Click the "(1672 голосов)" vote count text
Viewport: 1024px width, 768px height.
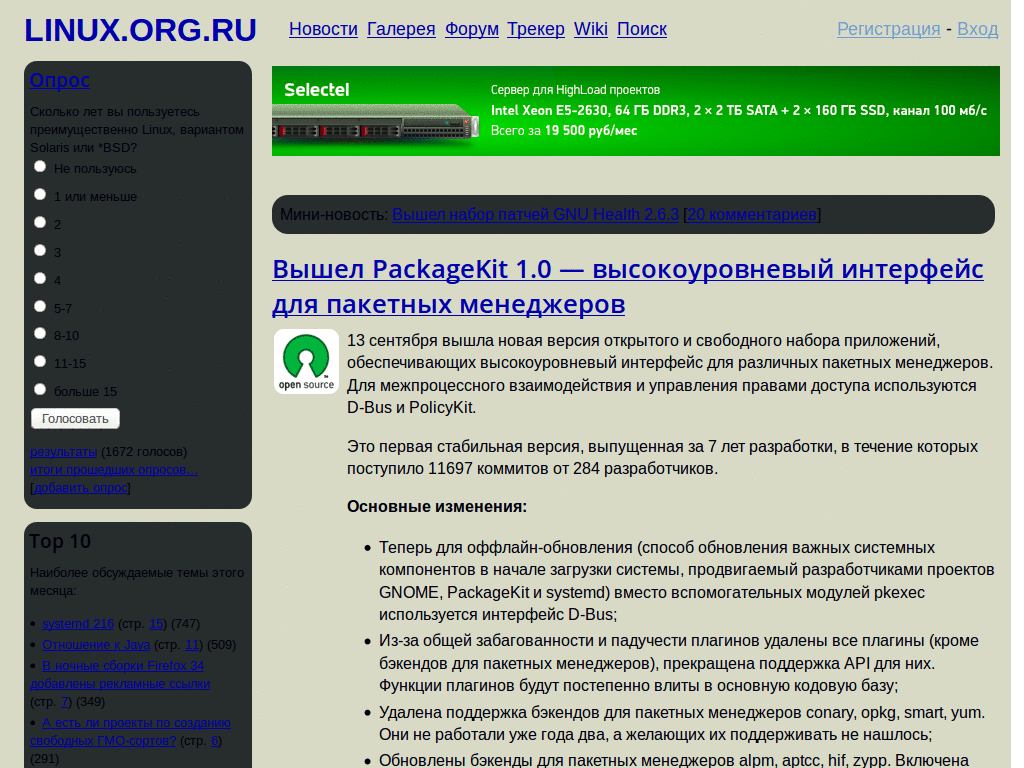point(144,452)
